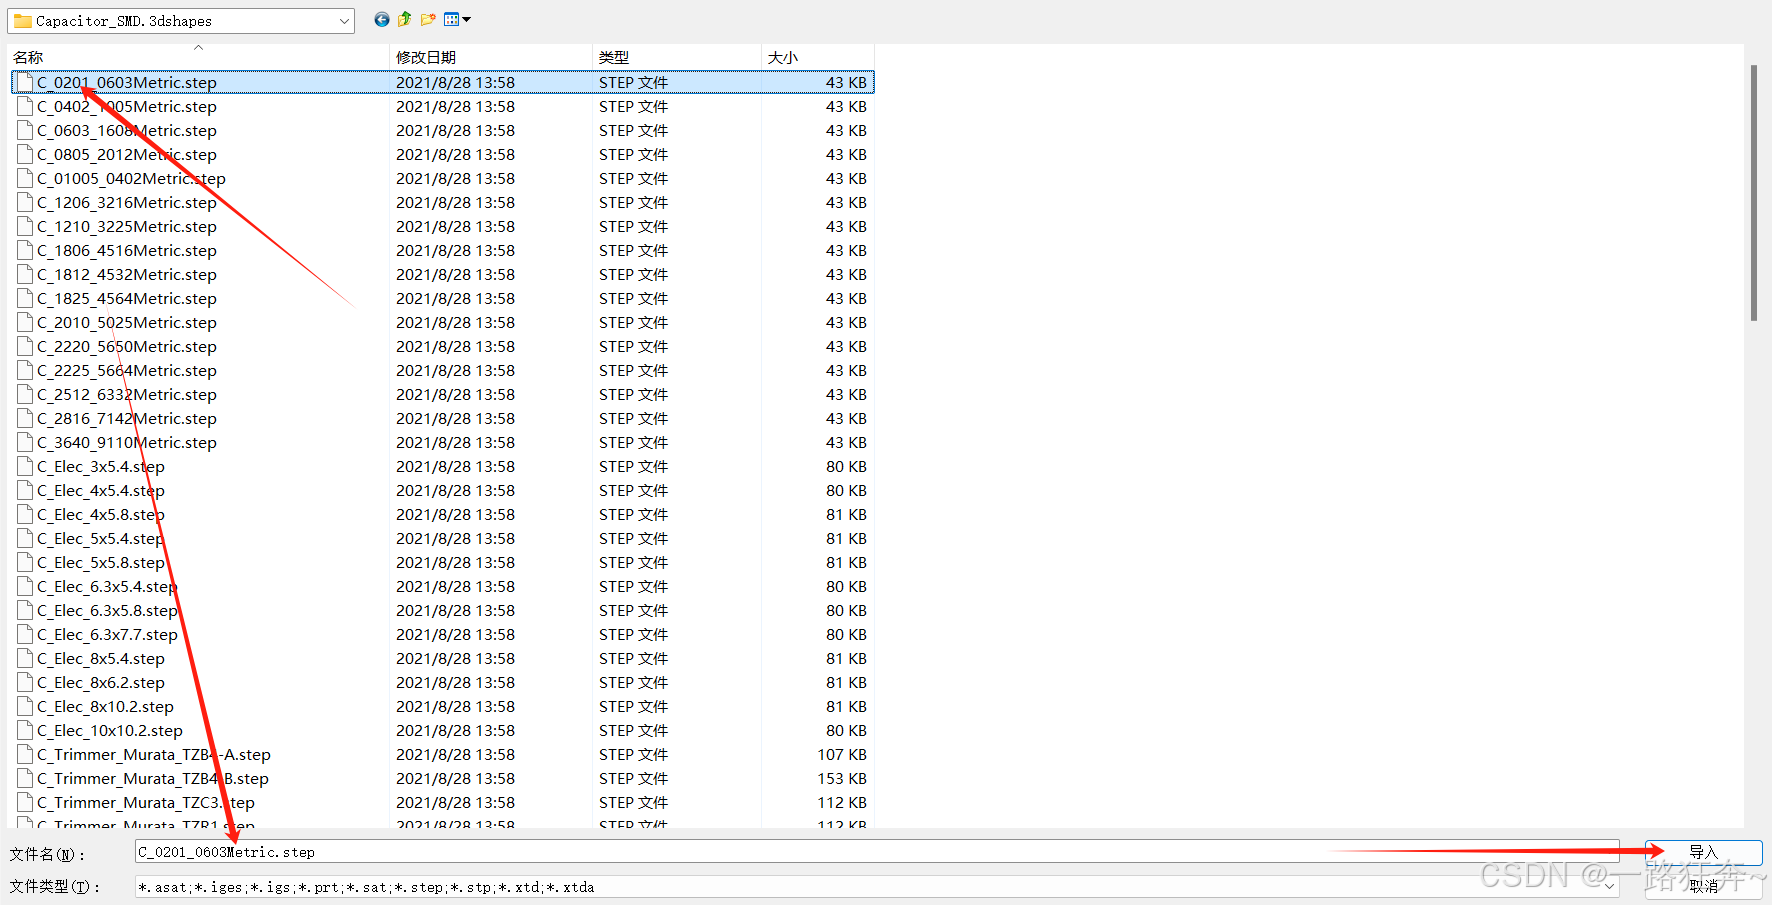This screenshot has height=905, width=1772.
Task: Select file icon of C_0201_0603Metric.step
Action: (25, 82)
